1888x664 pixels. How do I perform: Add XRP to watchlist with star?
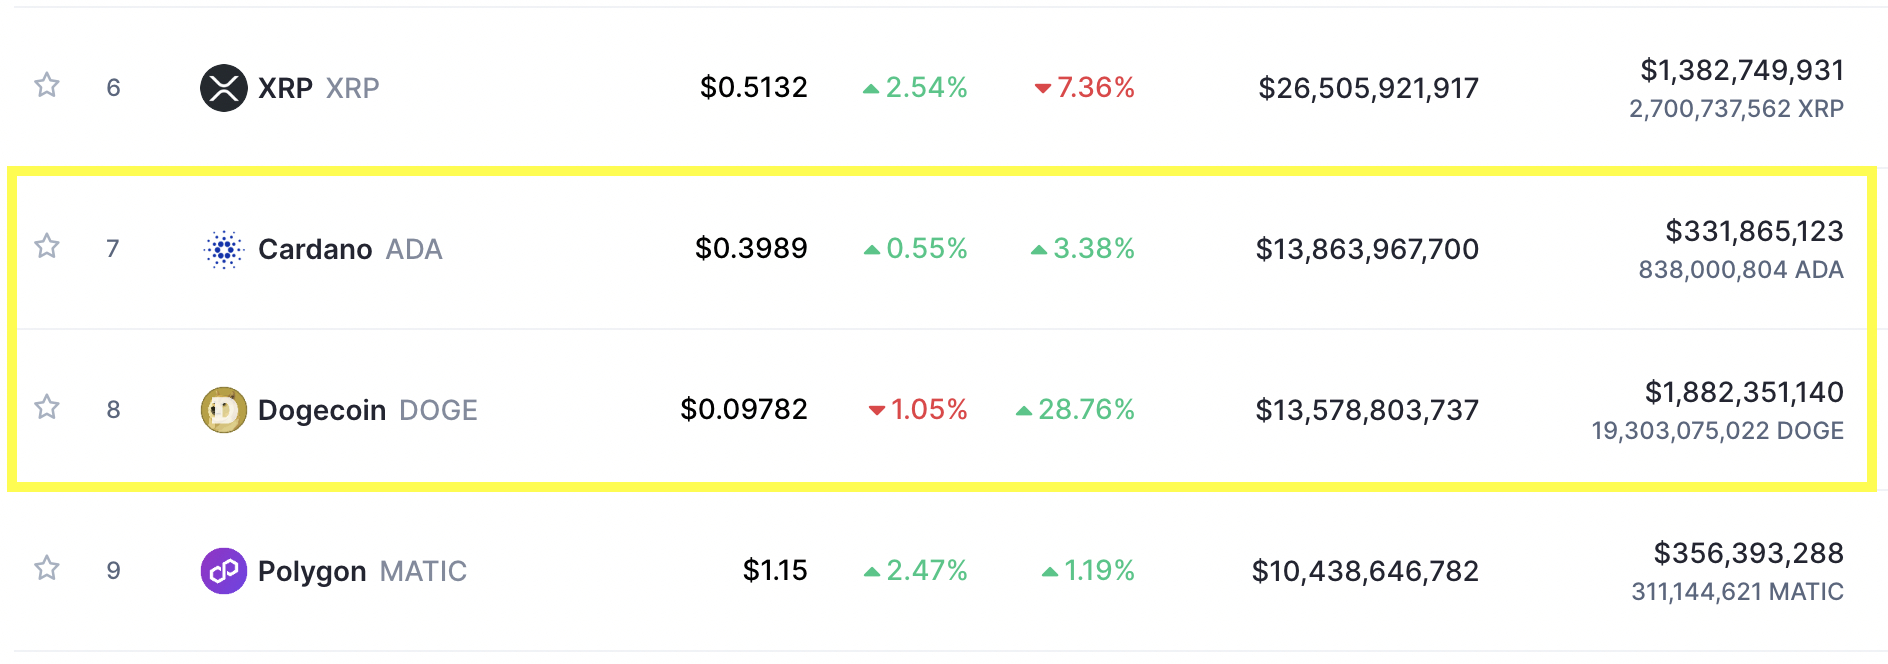tap(47, 85)
